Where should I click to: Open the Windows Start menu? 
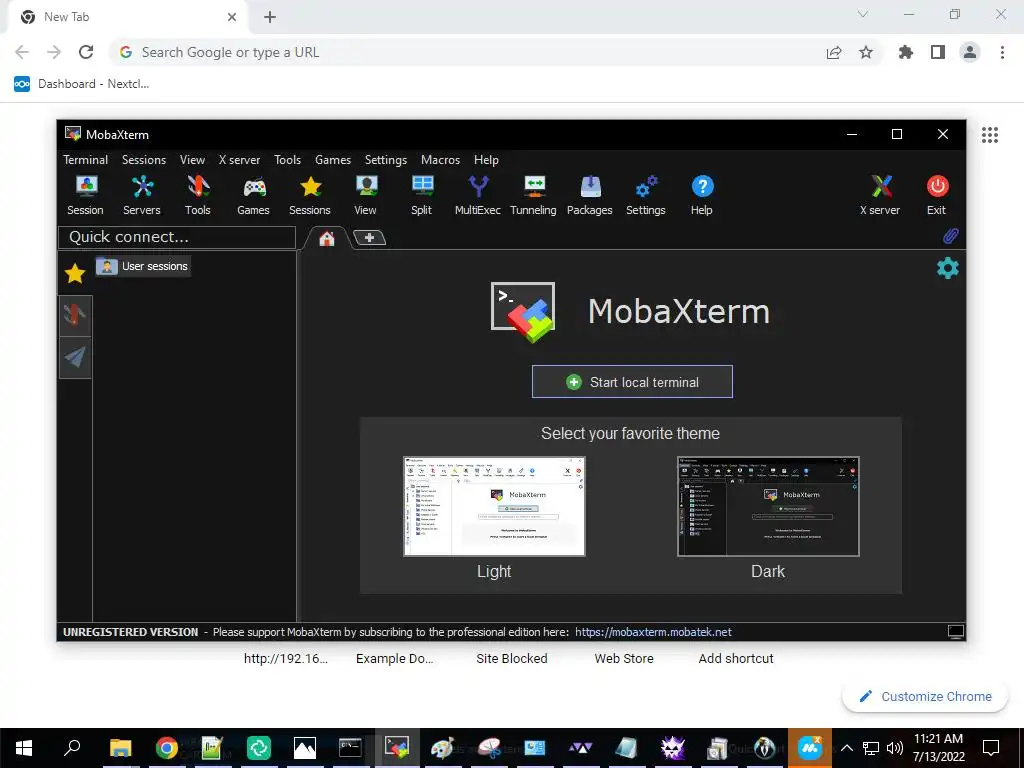point(24,748)
